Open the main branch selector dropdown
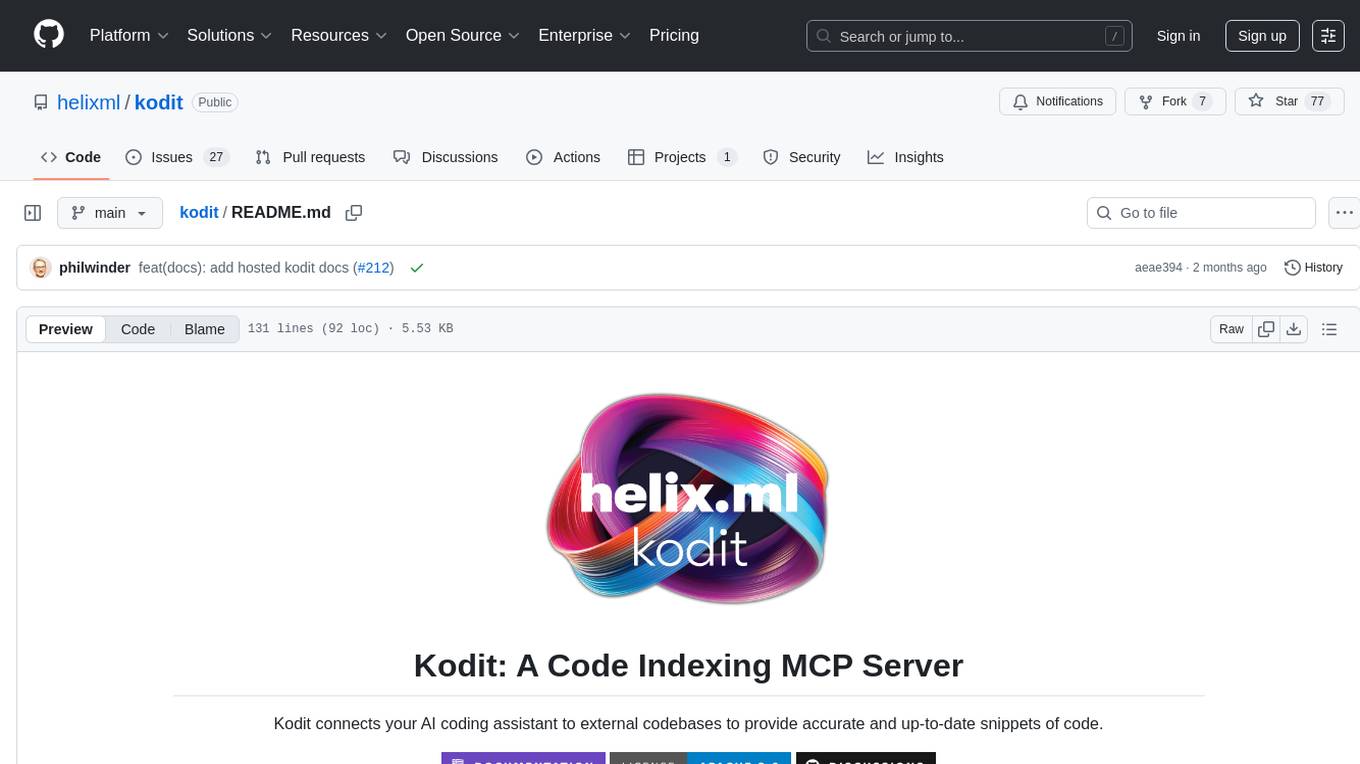Image resolution: width=1360 pixels, height=764 pixels. pos(110,213)
